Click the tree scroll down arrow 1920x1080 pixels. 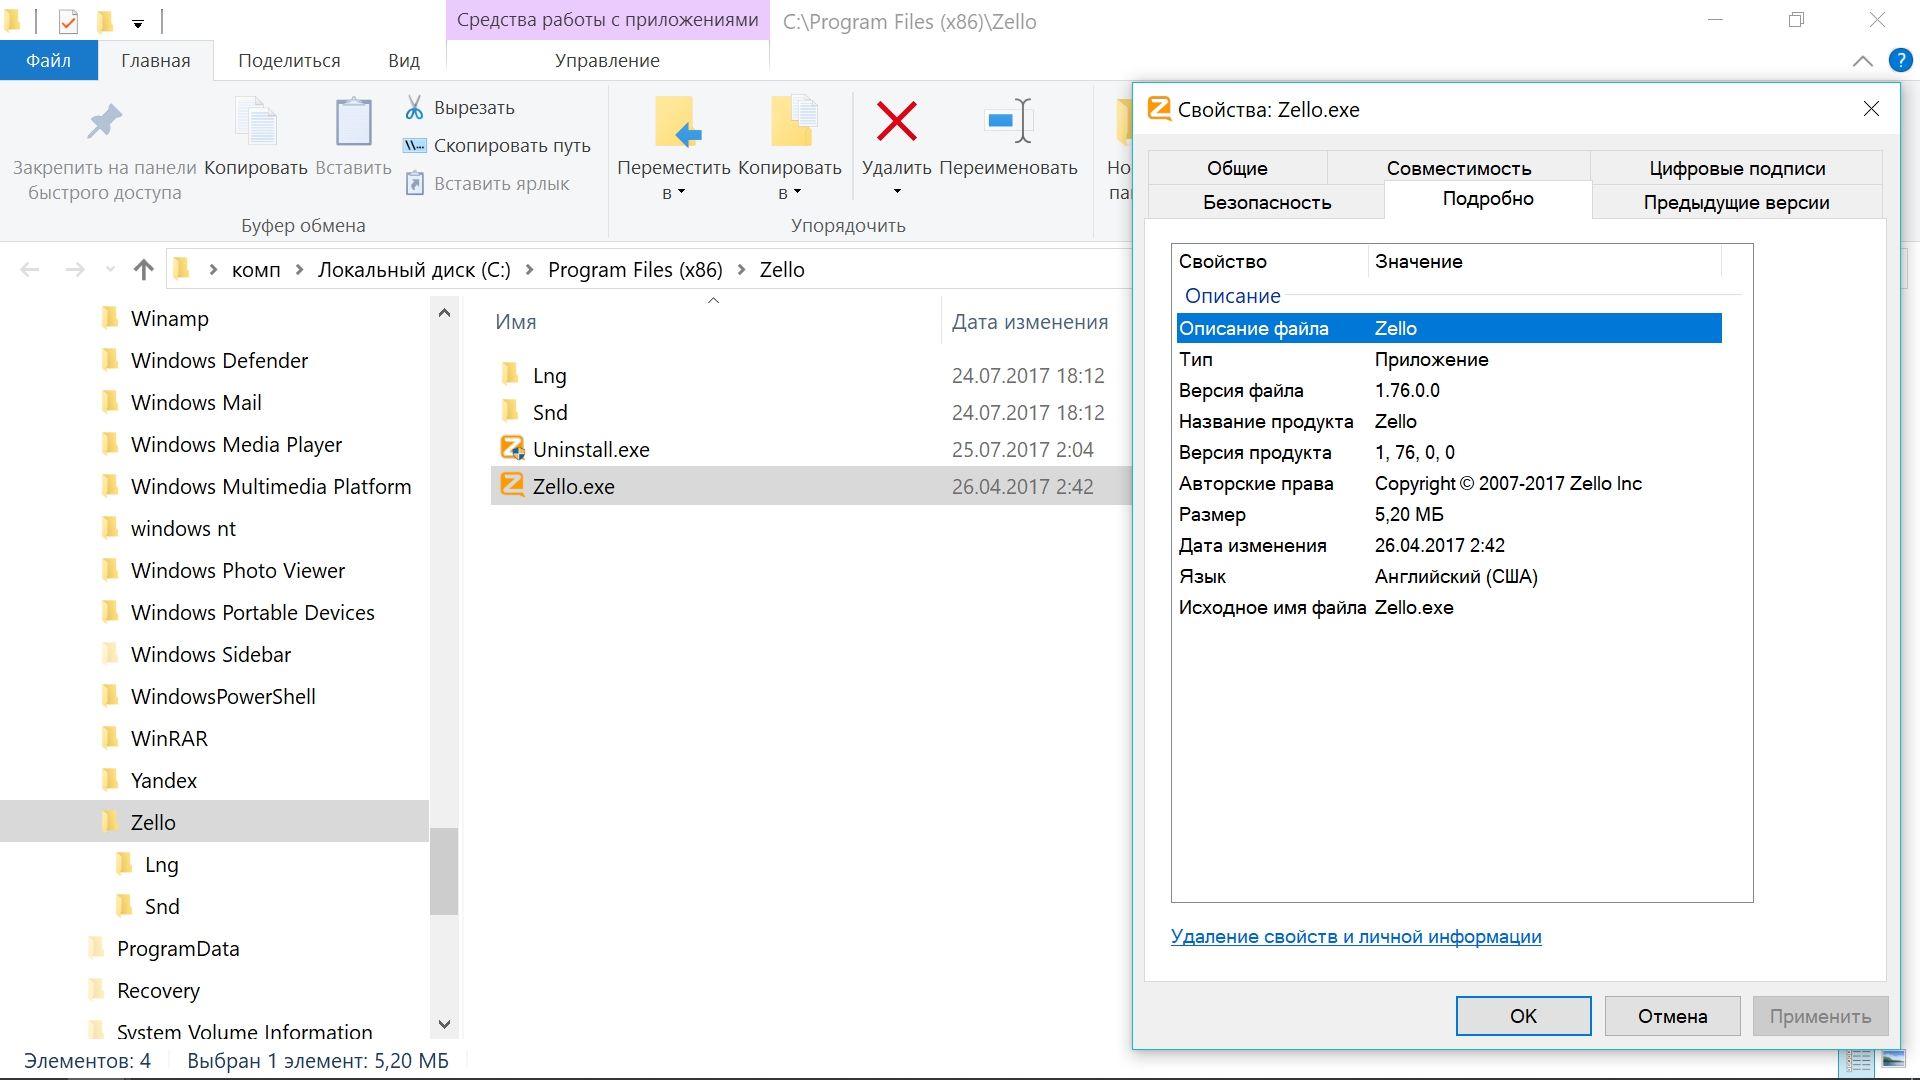(444, 1024)
